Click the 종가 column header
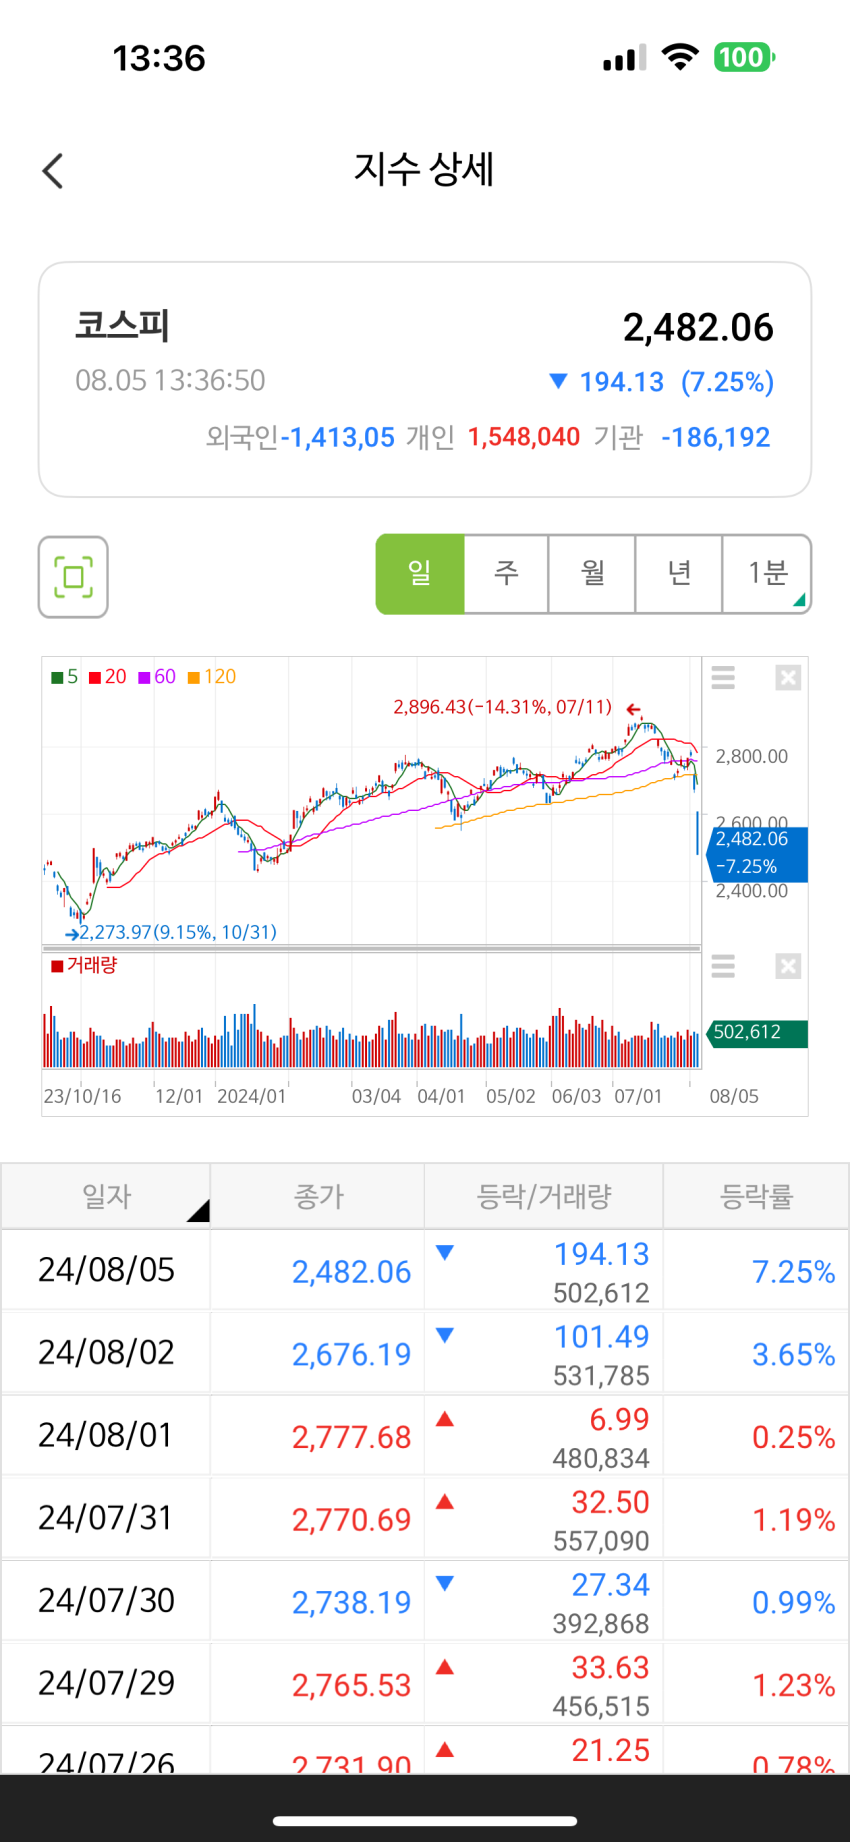The height and width of the screenshot is (1842, 850). click(x=318, y=1196)
